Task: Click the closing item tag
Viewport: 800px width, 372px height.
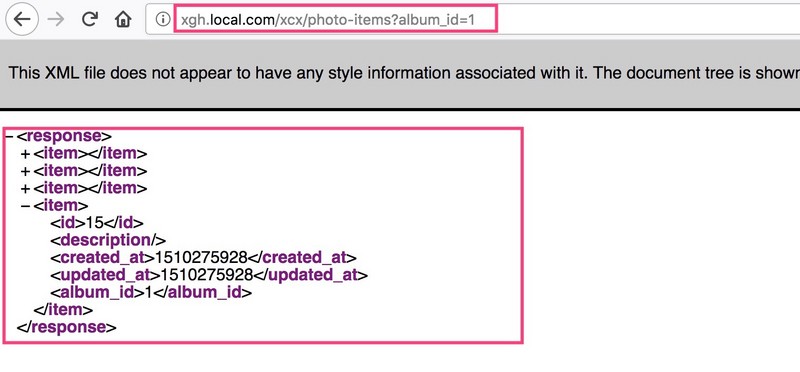Action: tap(63, 310)
